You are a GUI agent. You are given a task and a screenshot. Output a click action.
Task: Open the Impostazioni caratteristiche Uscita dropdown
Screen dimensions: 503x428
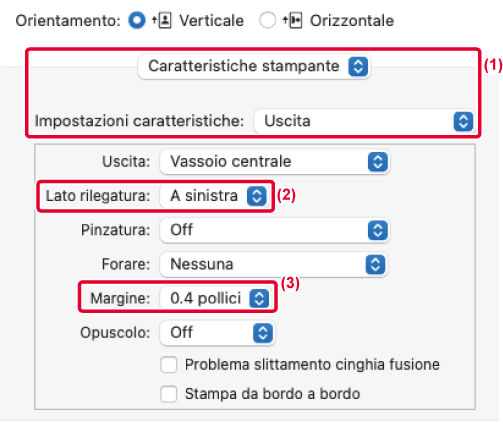[x=365, y=121]
